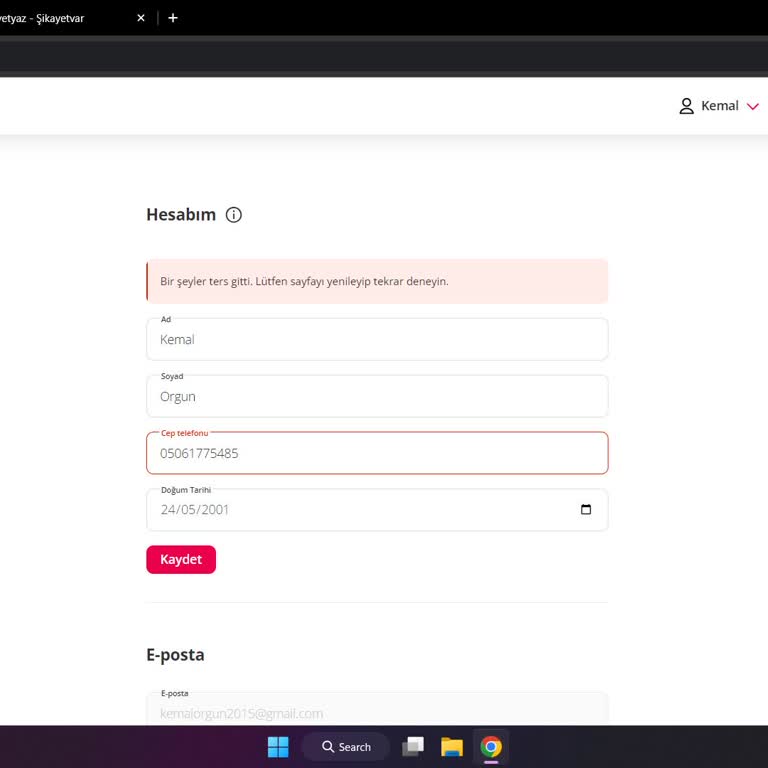The width and height of the screenshot is (768, 768).
Task: Focus the Ad field containing Kemal
Action: (377, 339)
